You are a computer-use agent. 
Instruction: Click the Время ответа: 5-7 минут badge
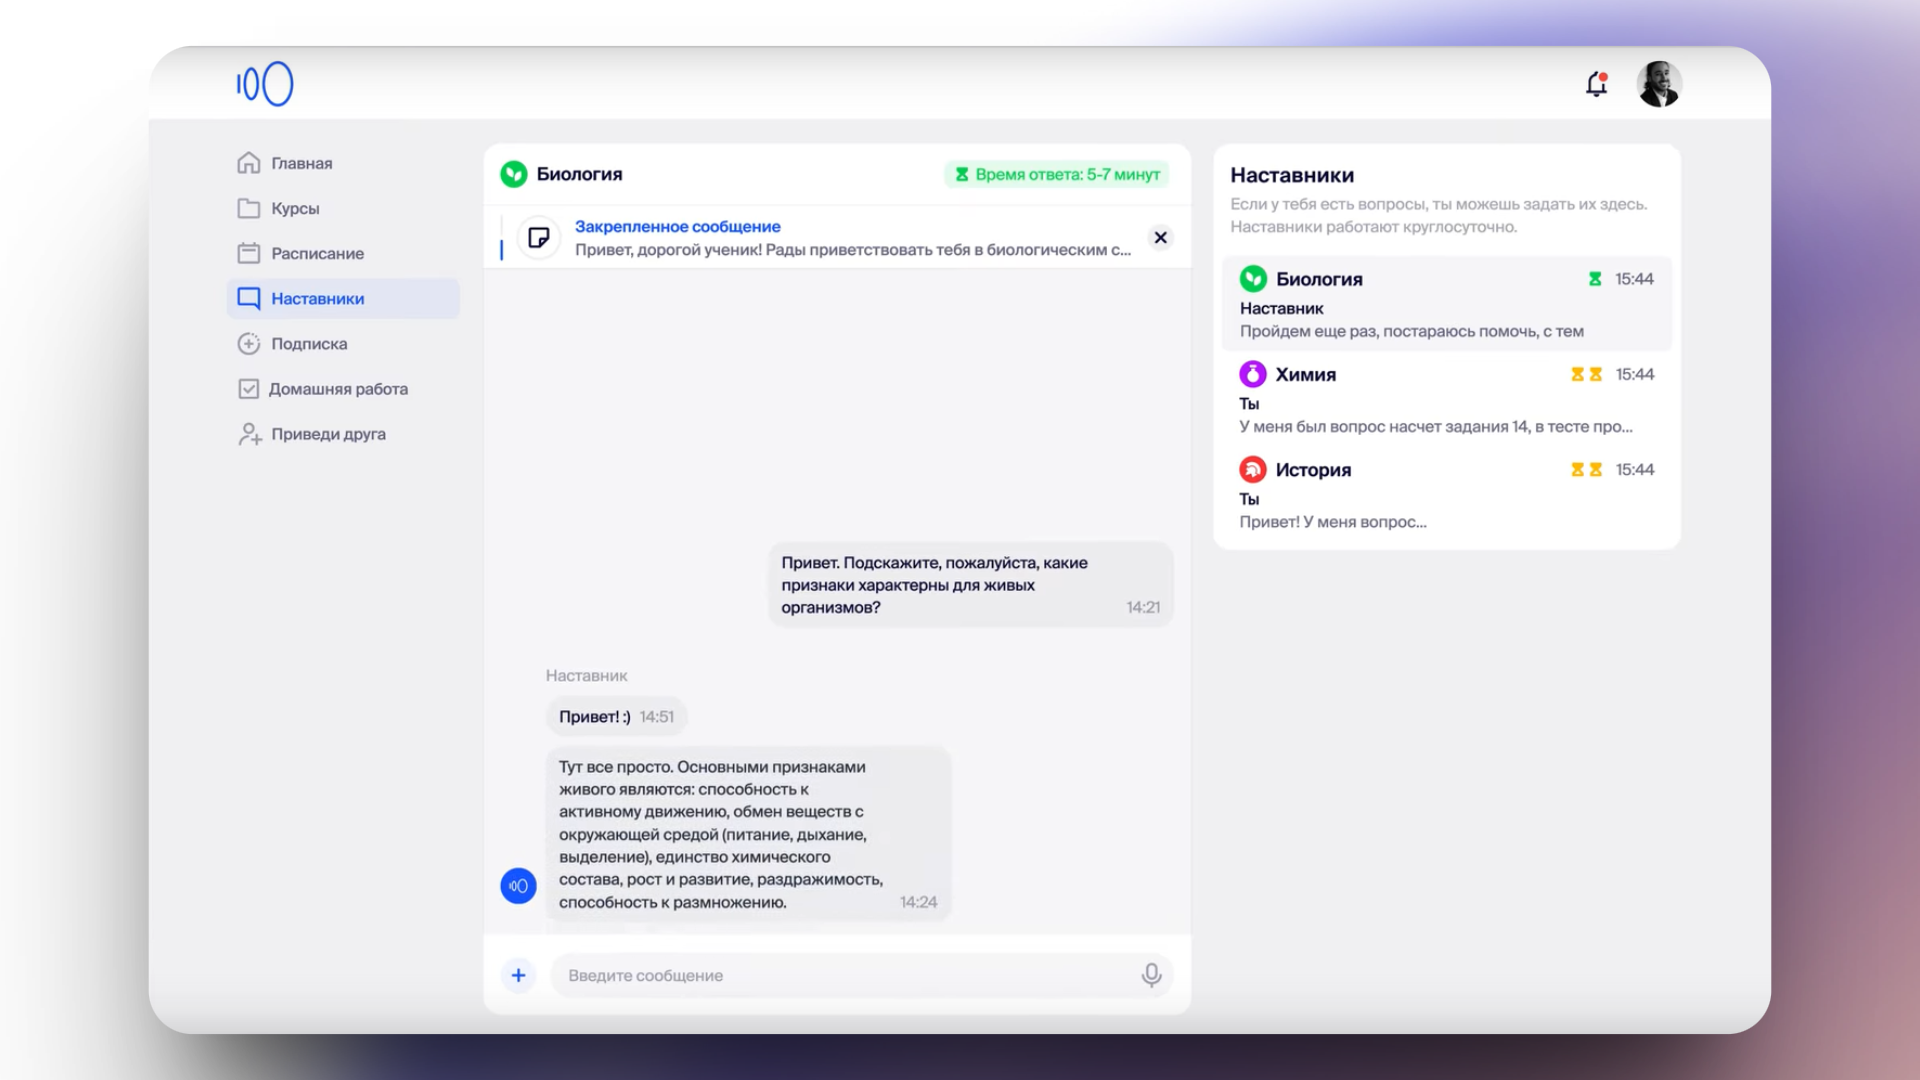[x=1057, y=174]
